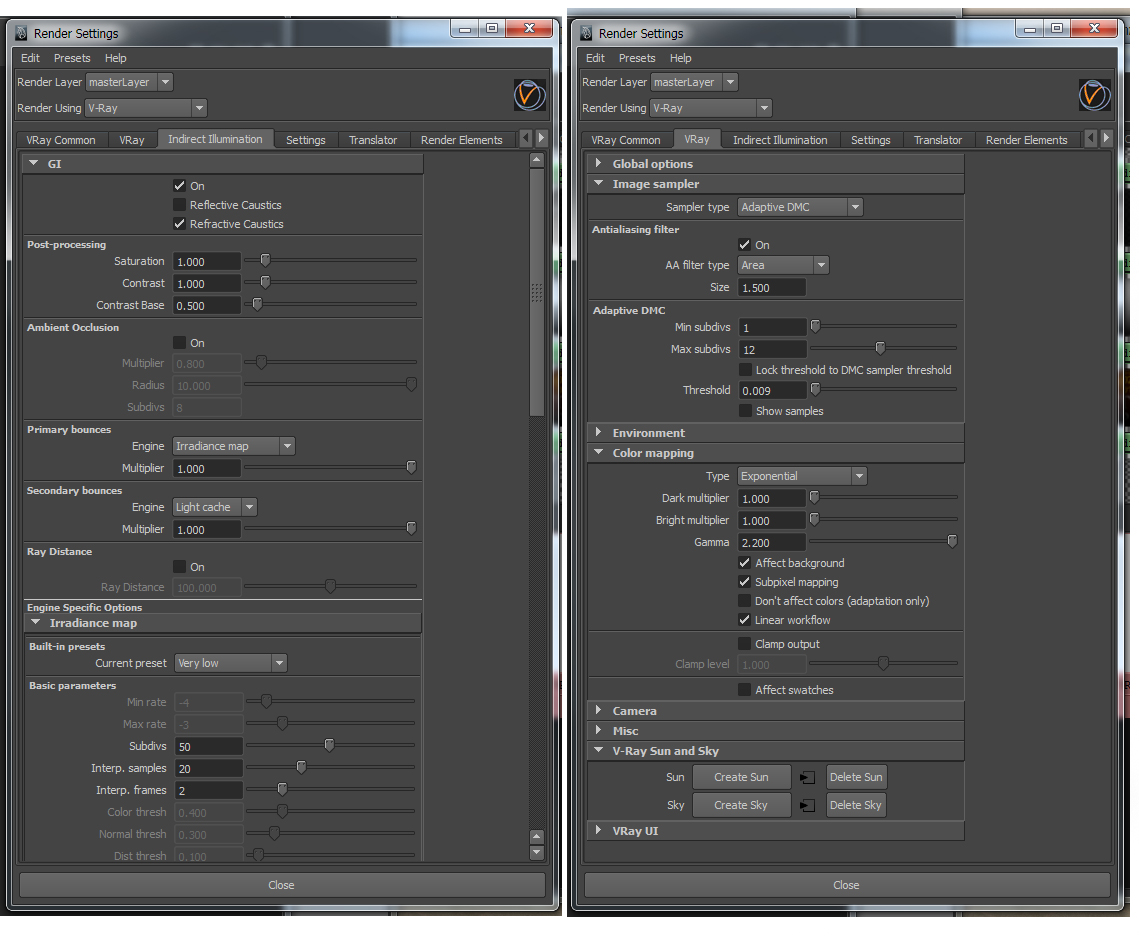Image resolution: width=1139 pixels, height=936 pixels.
Task: Click right tab scroll arrow in left window
Action: point(541,138)
